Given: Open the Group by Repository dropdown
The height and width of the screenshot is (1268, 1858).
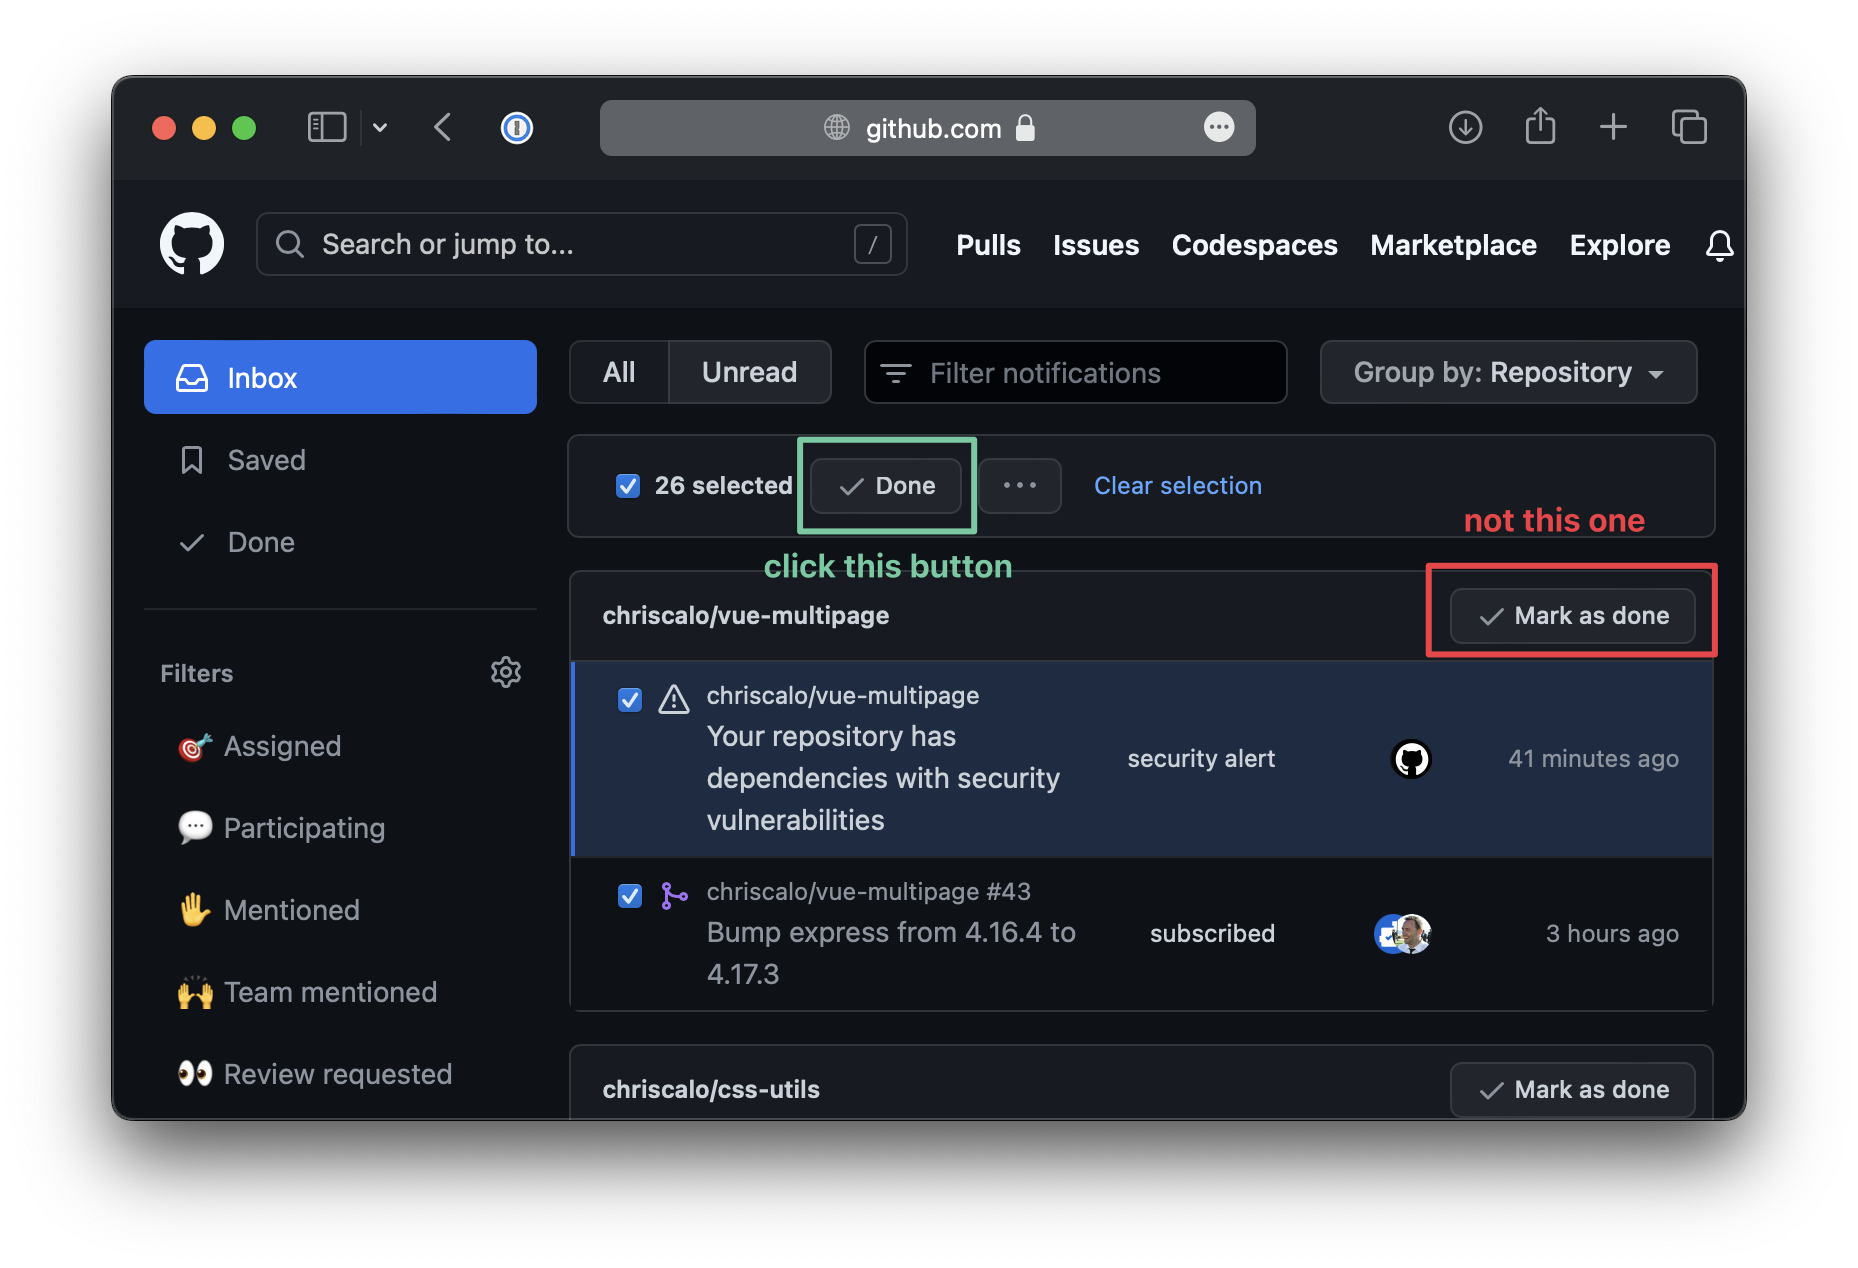Looking at the screenshot, I should coord(1508,372).
